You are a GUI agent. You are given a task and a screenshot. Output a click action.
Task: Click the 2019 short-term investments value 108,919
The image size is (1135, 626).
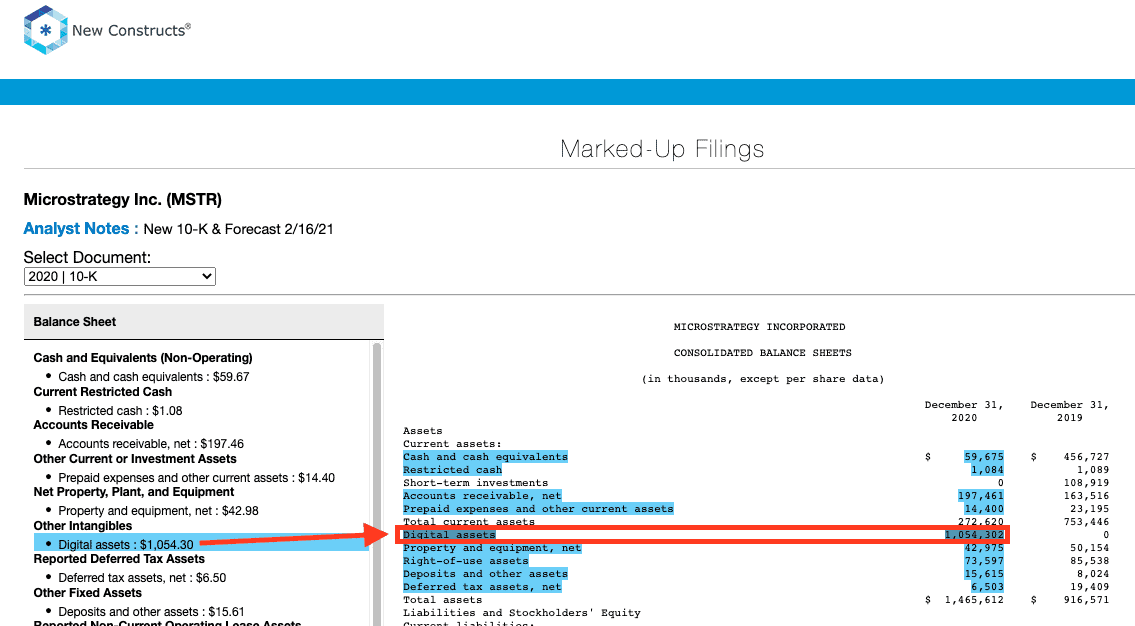coord(1086,483)
